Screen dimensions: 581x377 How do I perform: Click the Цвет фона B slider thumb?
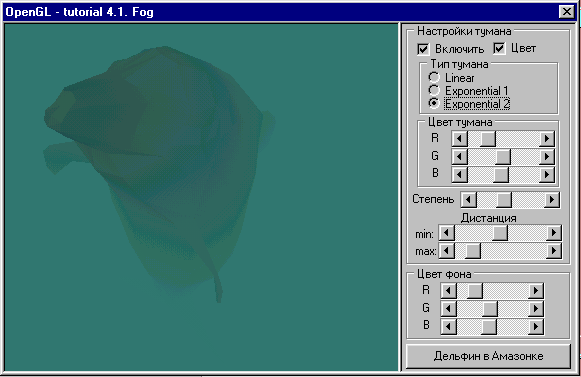tap(489, 327)
